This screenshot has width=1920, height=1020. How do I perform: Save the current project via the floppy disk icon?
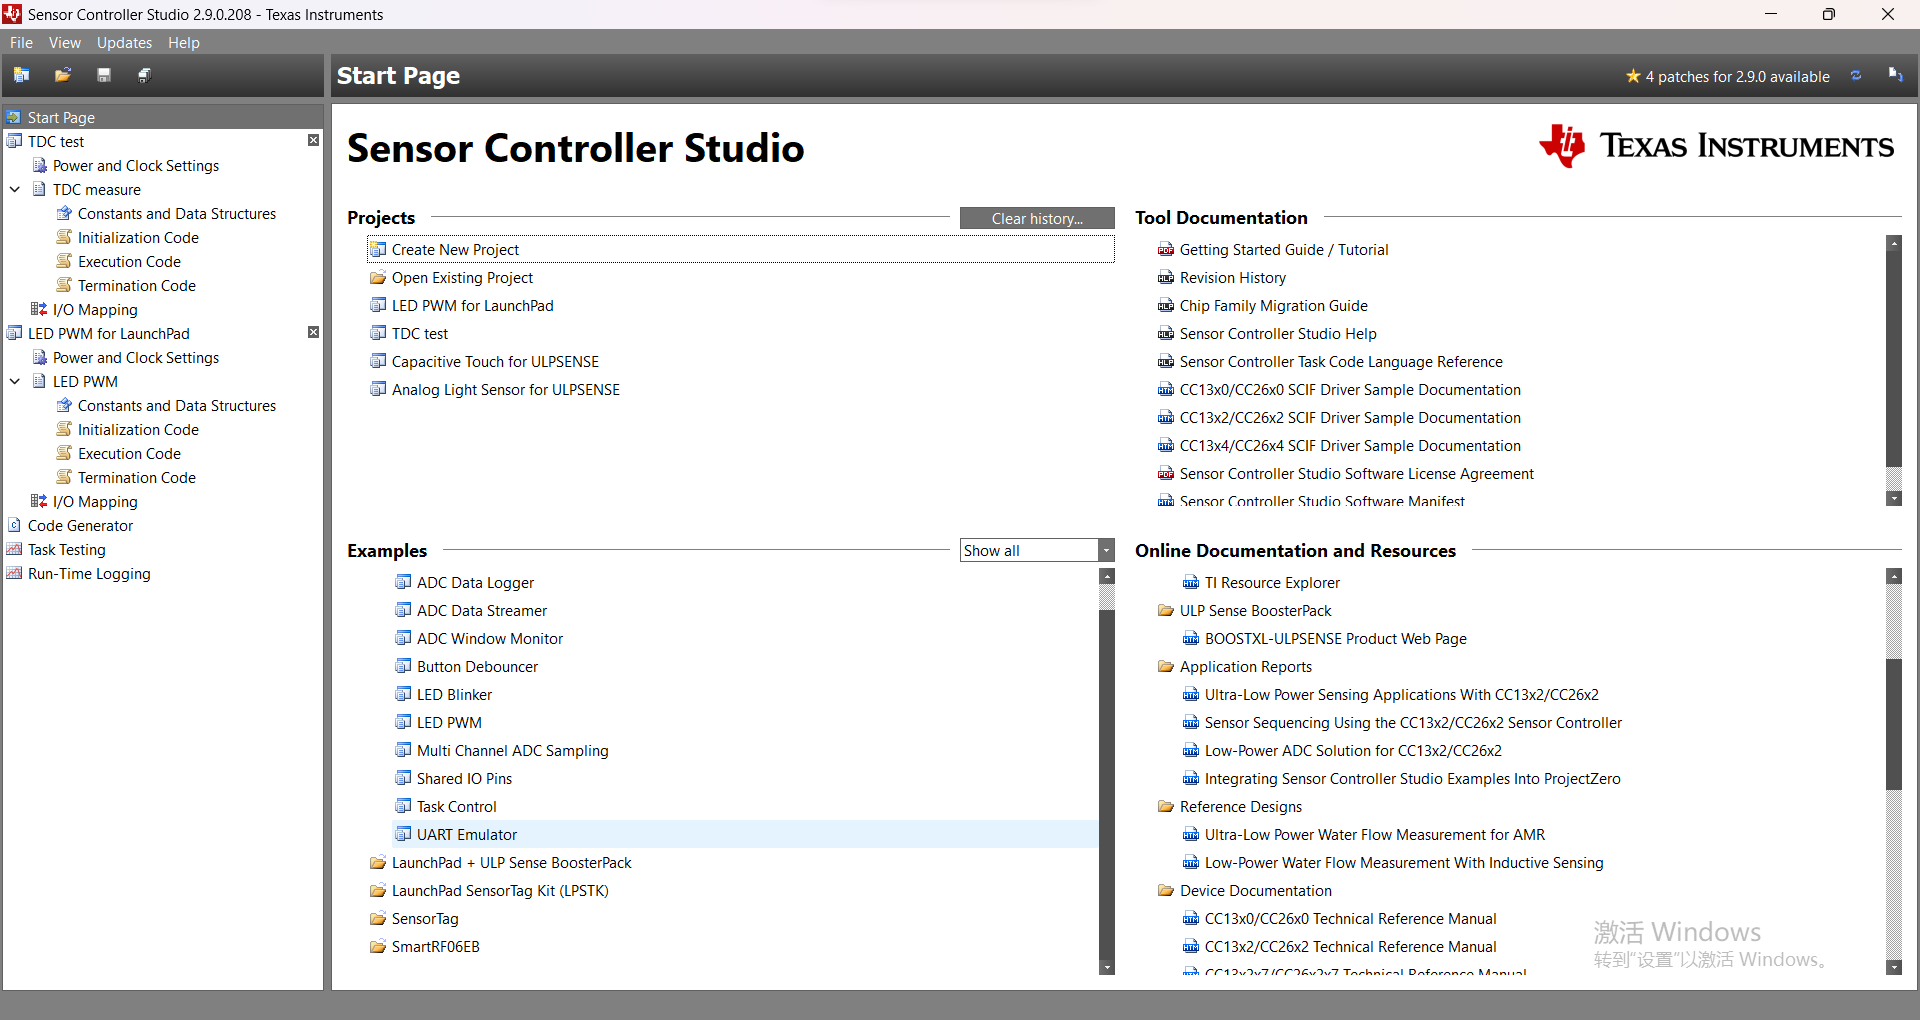point(103,75)
